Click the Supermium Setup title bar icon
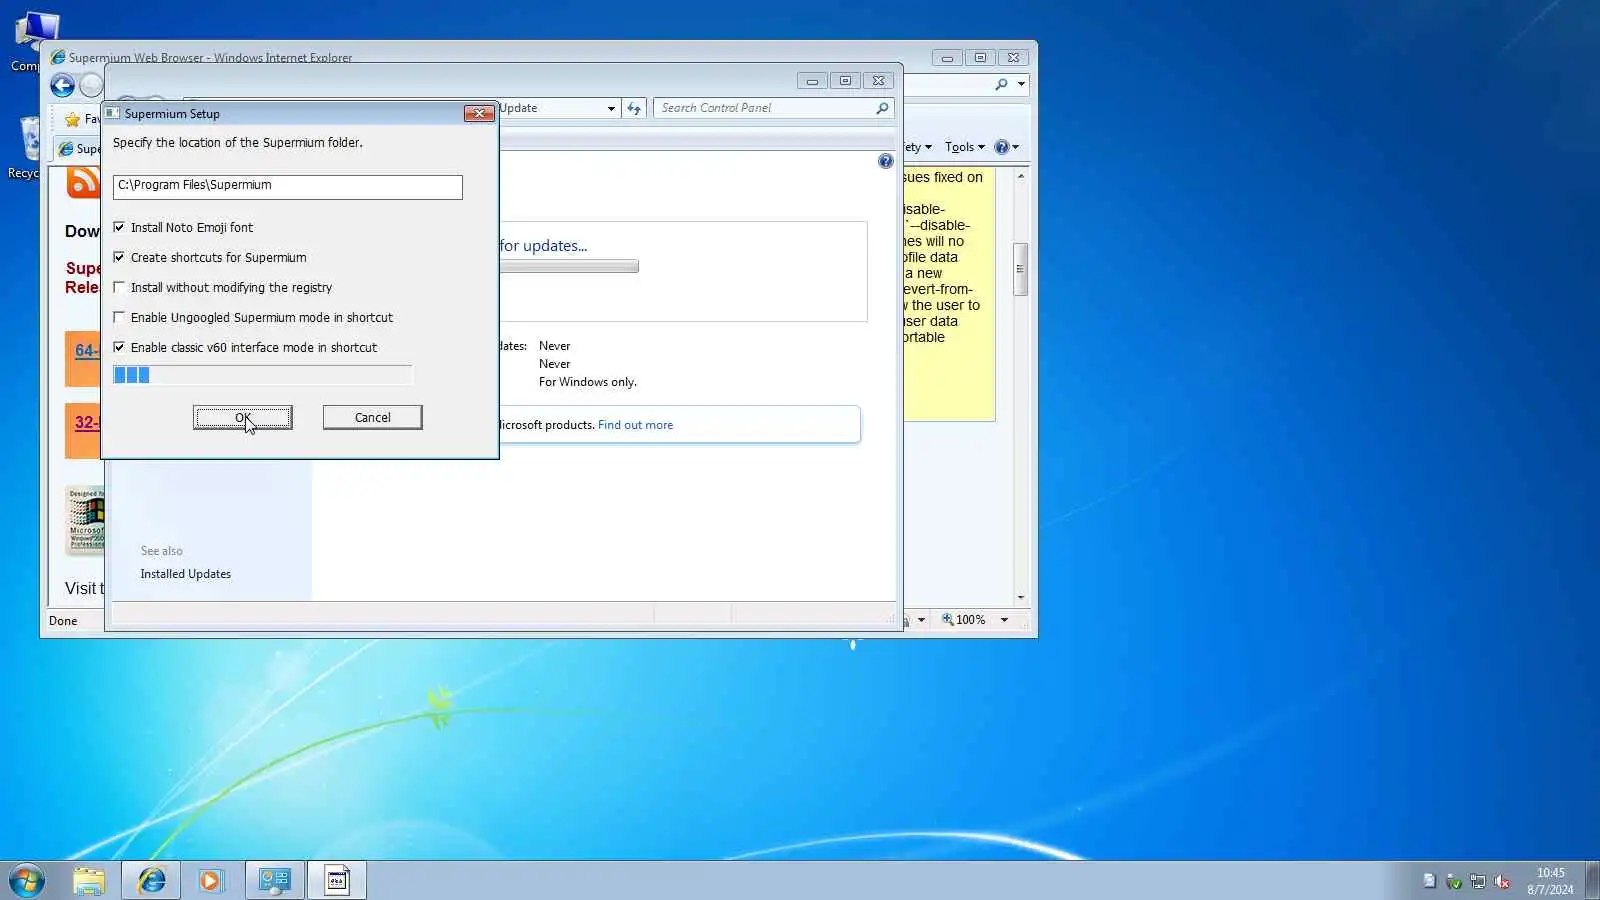Screen dimensions: 1600x900 click(x=113, y=113)
